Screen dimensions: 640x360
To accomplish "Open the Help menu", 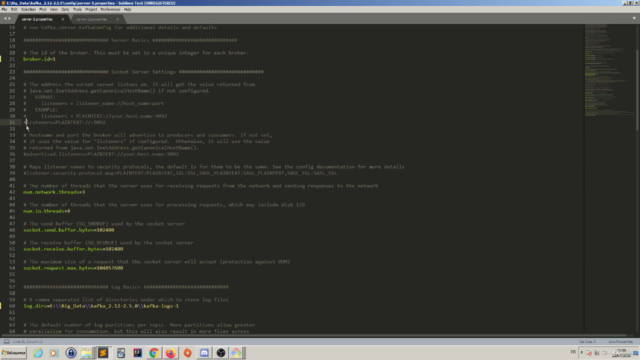I will (127, 9).
